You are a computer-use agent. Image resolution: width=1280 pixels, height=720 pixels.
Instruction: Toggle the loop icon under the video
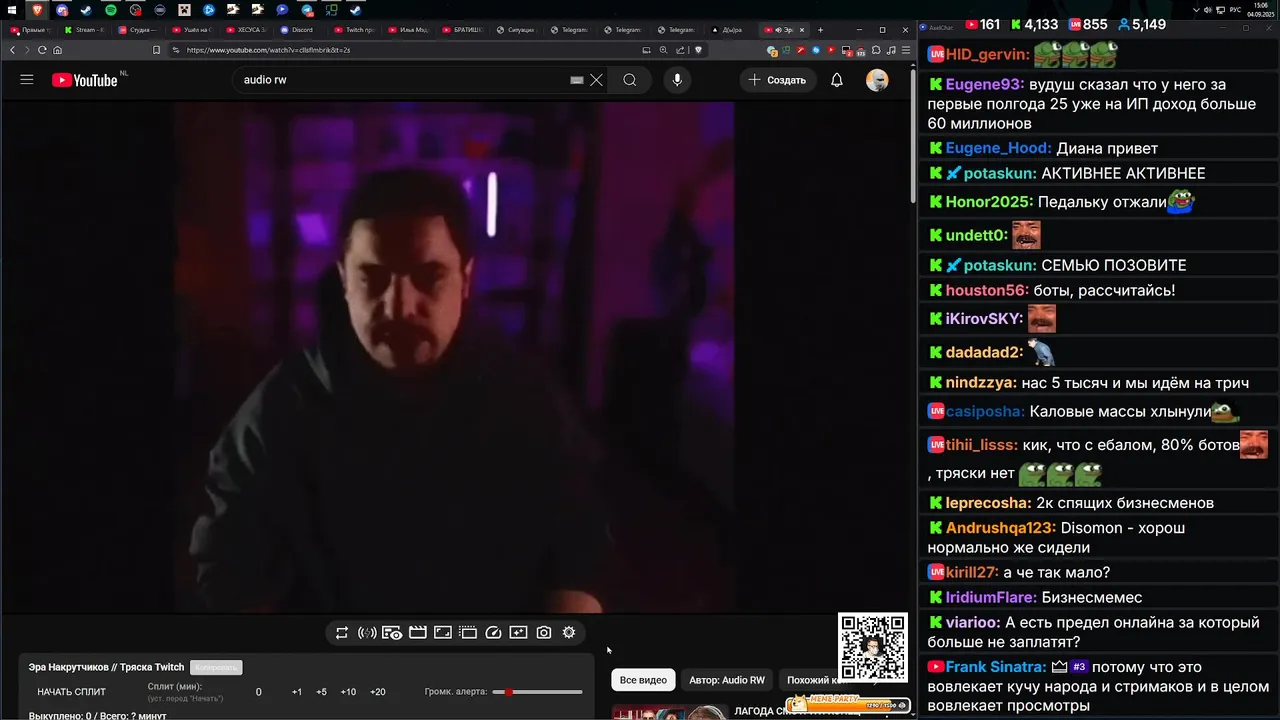tap(342, 633)
